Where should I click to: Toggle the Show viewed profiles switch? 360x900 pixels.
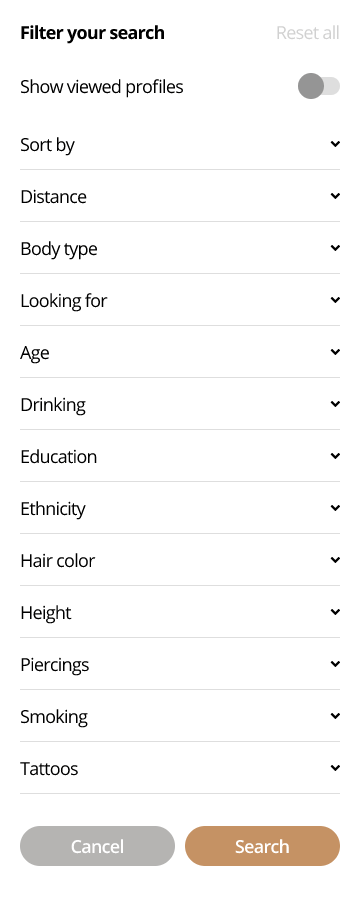pyautogui.click(x=319, y=87)
